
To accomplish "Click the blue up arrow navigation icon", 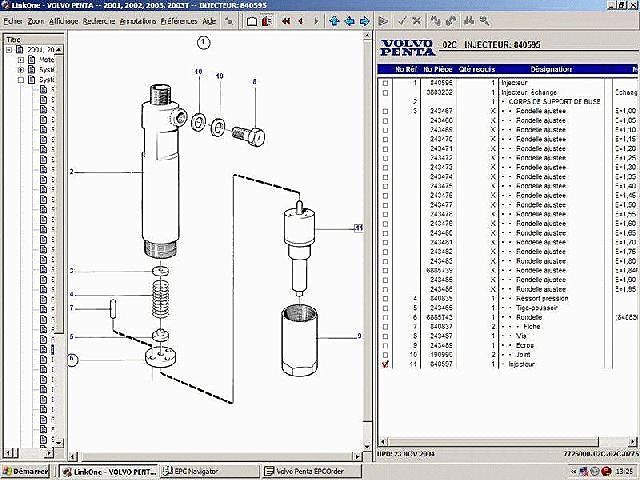I will tap(334, 21).
